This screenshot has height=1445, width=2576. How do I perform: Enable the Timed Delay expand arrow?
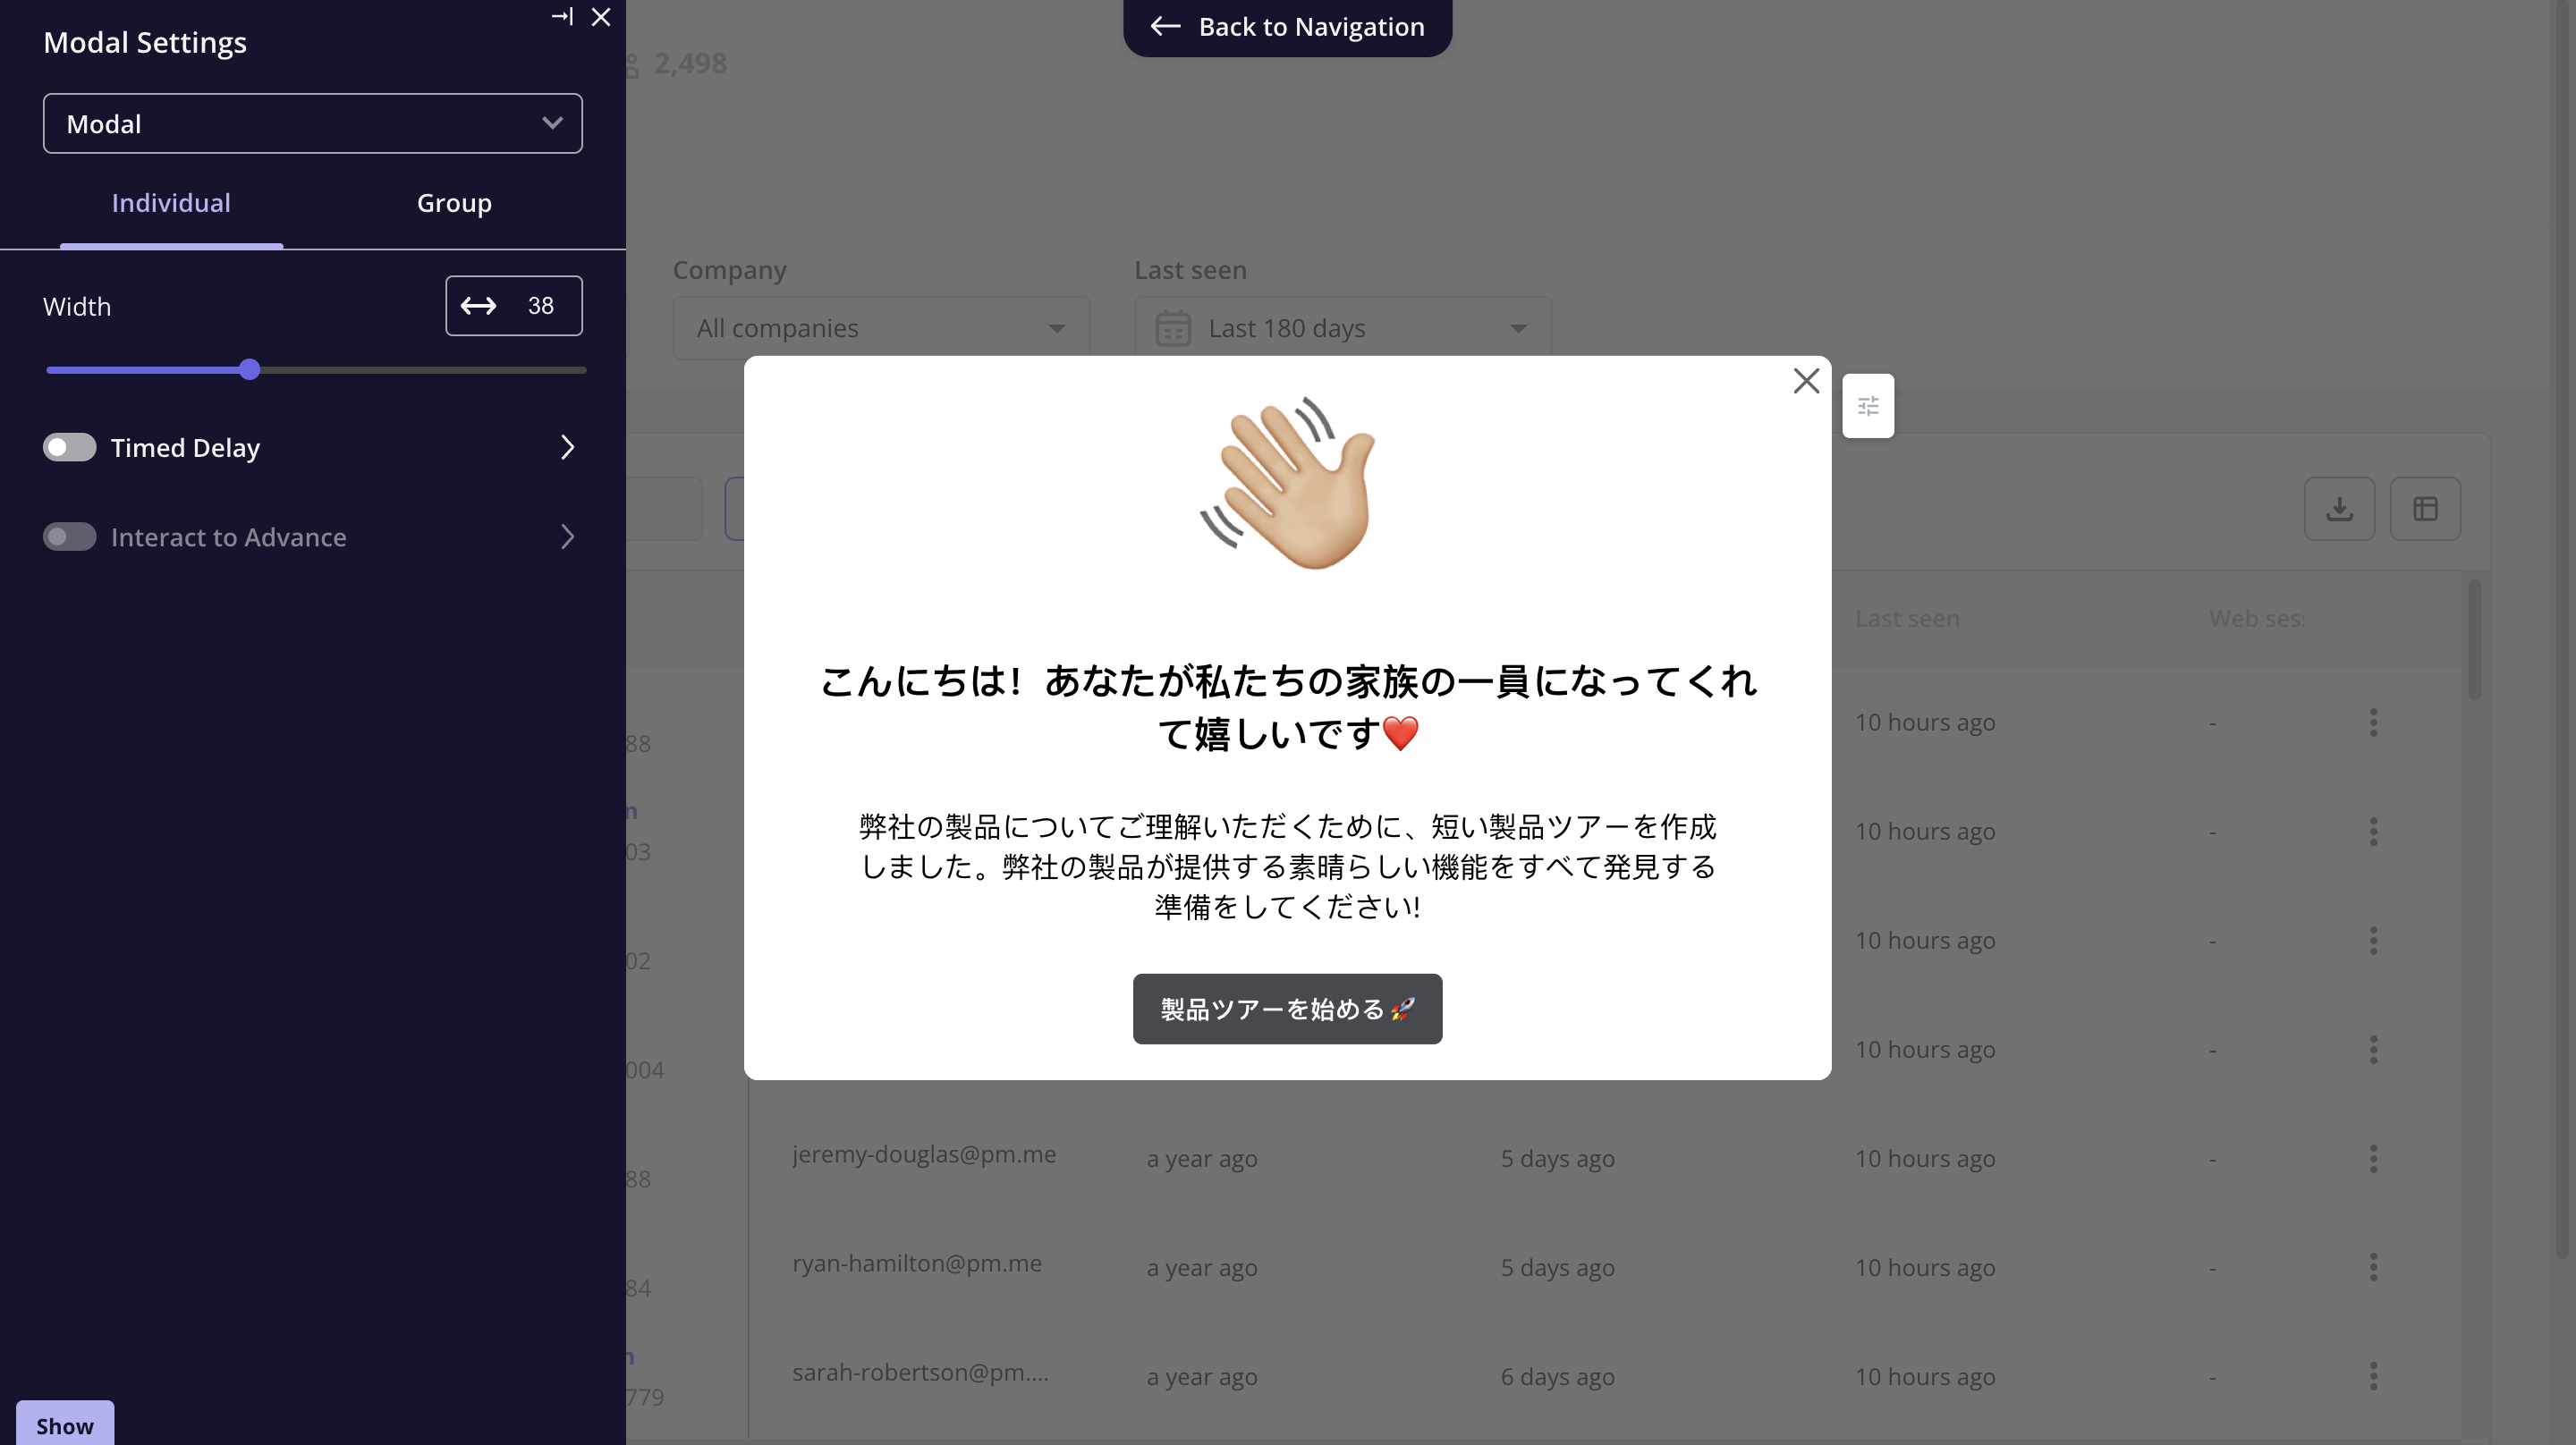[x=570, y=447]
